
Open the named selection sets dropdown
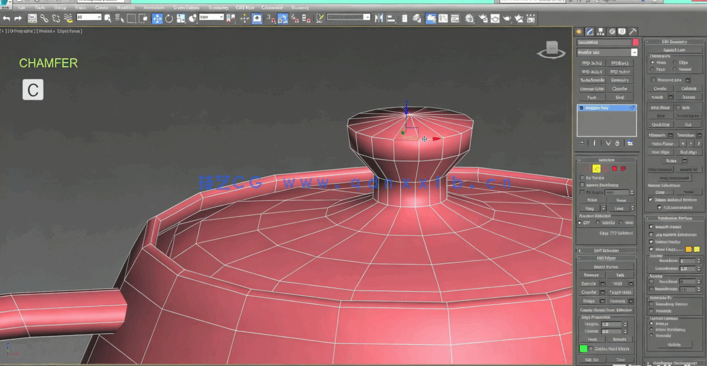point(348,17)
